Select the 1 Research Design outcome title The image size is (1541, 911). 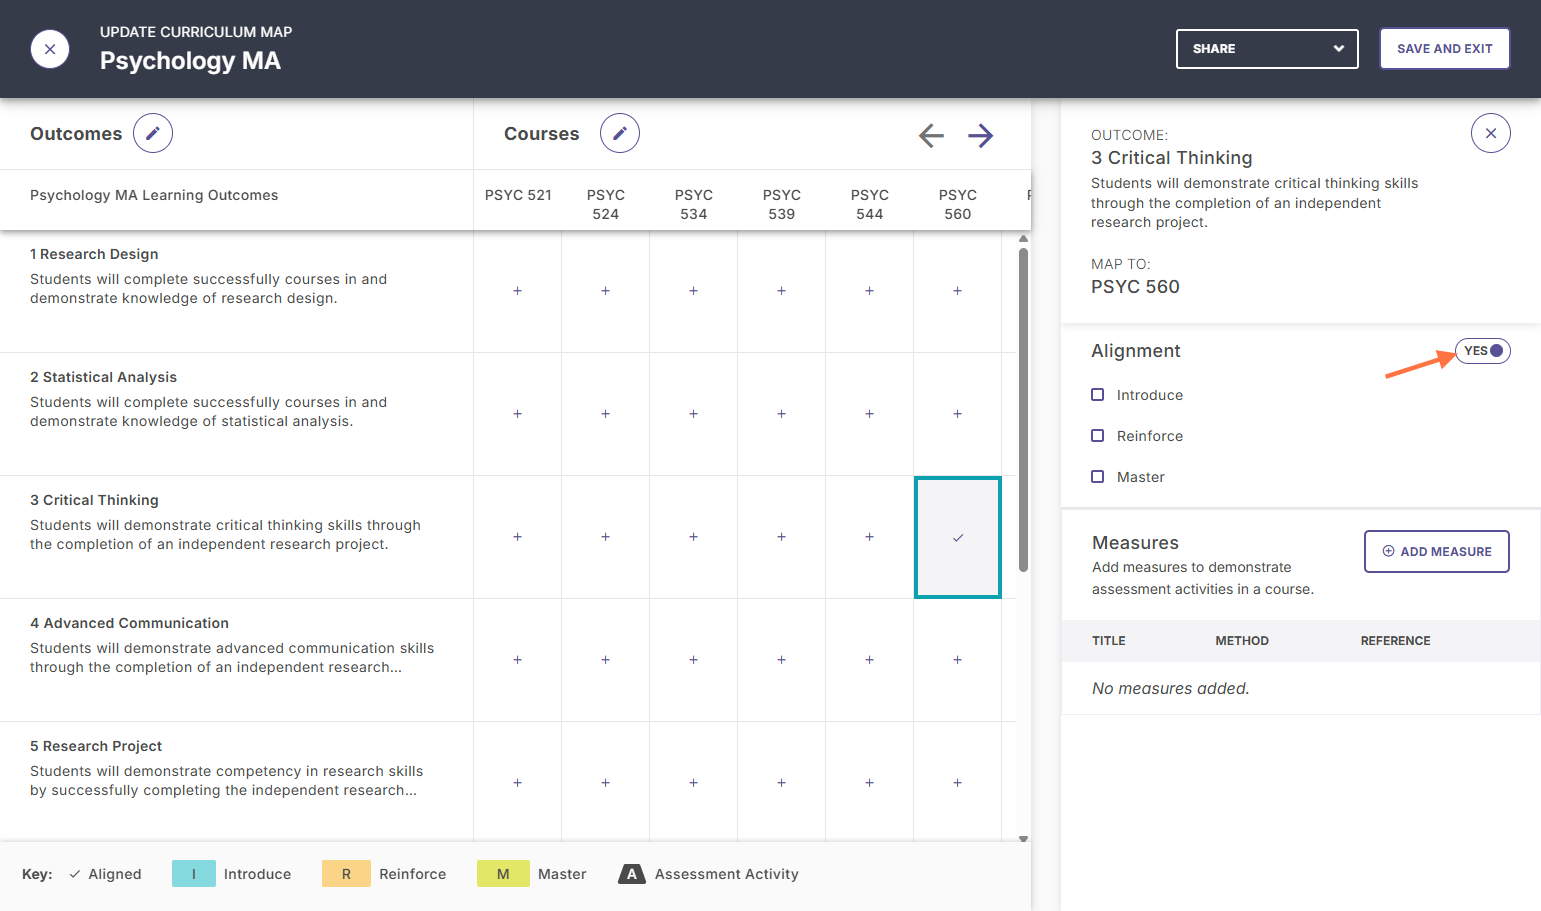[94, 254]
